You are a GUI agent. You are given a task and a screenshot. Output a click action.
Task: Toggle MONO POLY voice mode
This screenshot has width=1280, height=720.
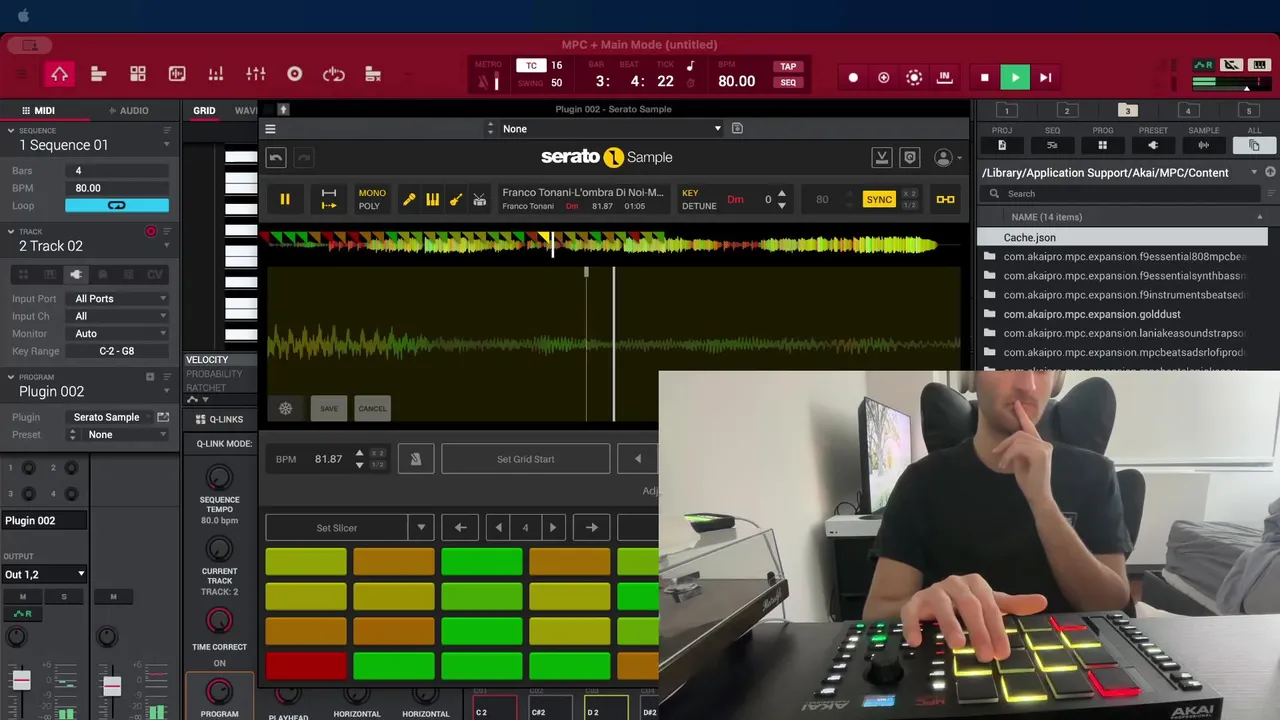coord(372,200)
